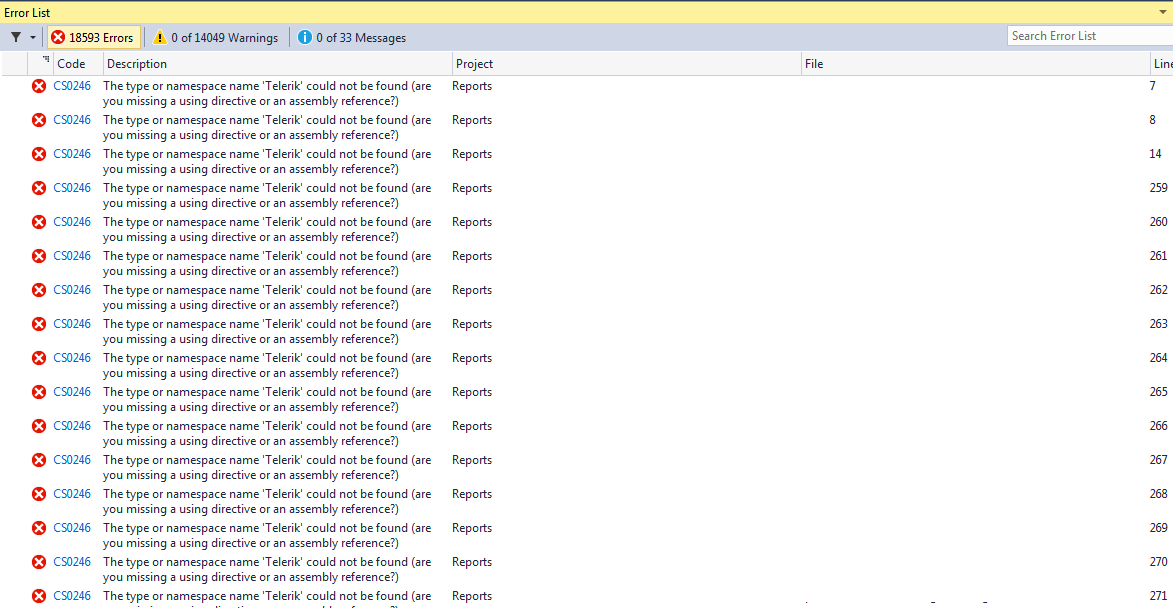
Task: Click the error icon in the line 270 row
Action: [39, 562]
